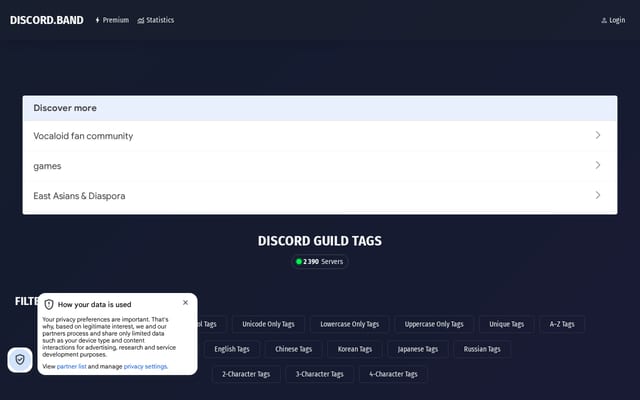Click the green online status dot

(299, 262)
